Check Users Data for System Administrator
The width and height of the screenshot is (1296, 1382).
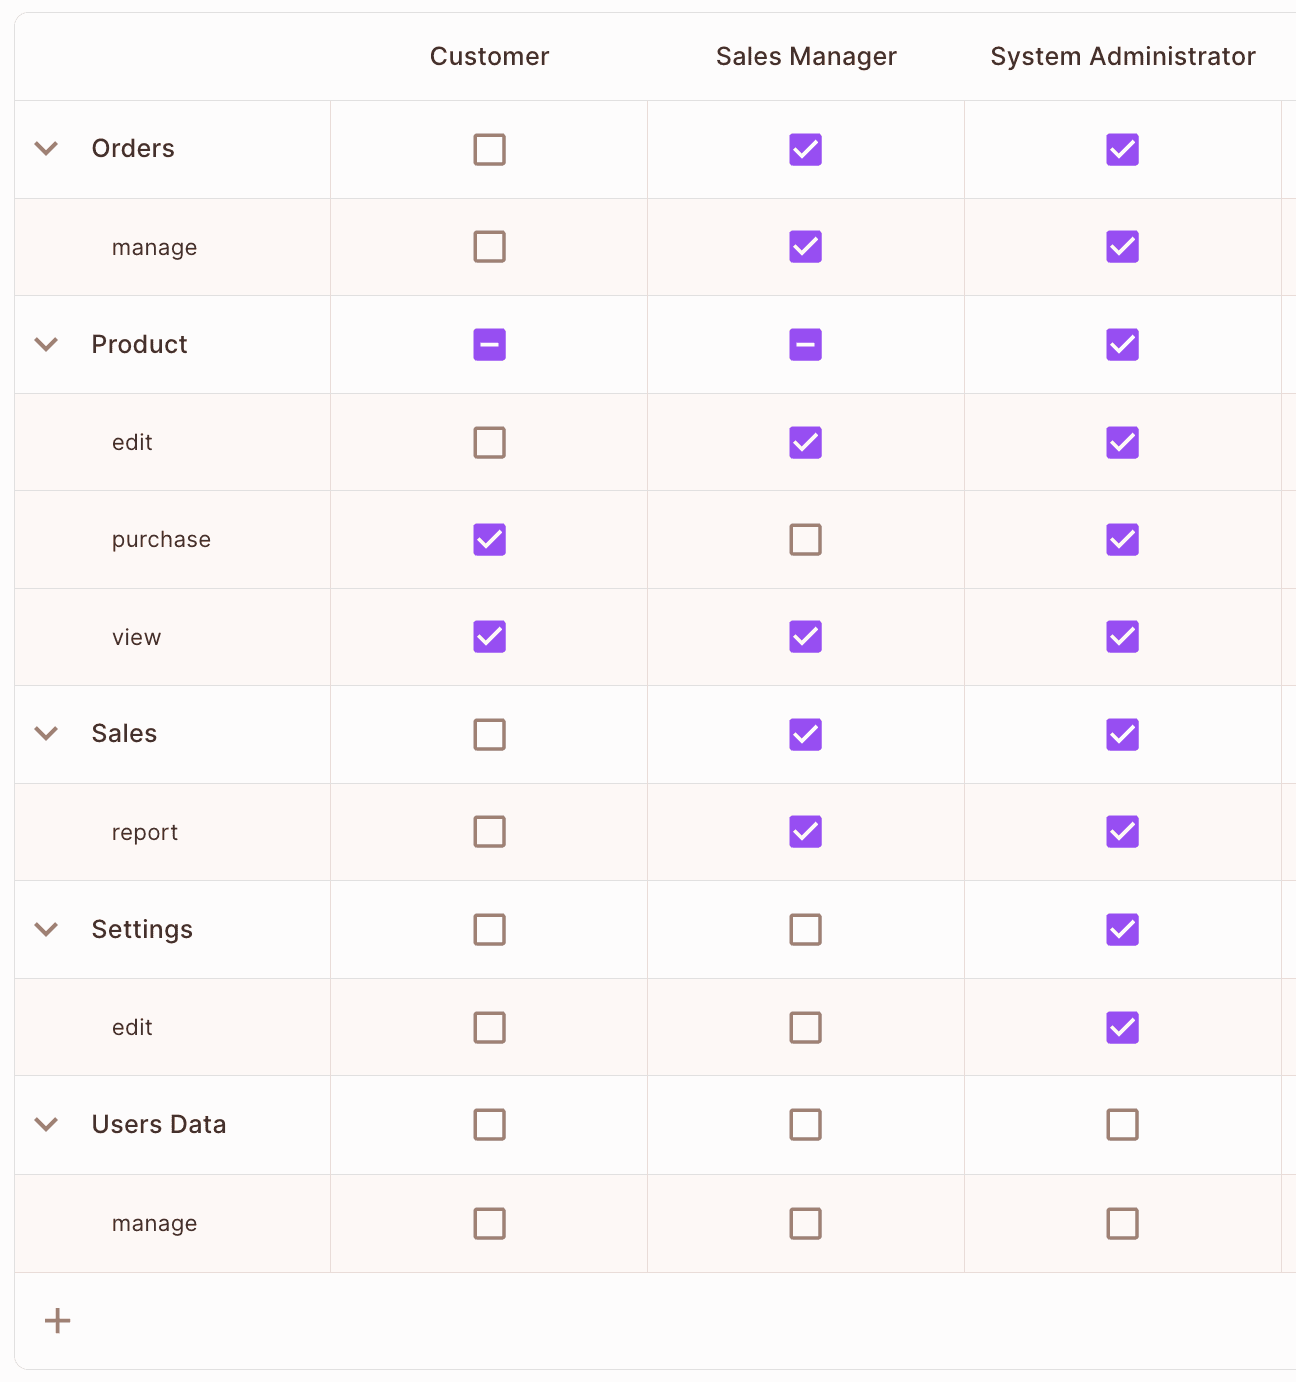pos(1122,1125)
